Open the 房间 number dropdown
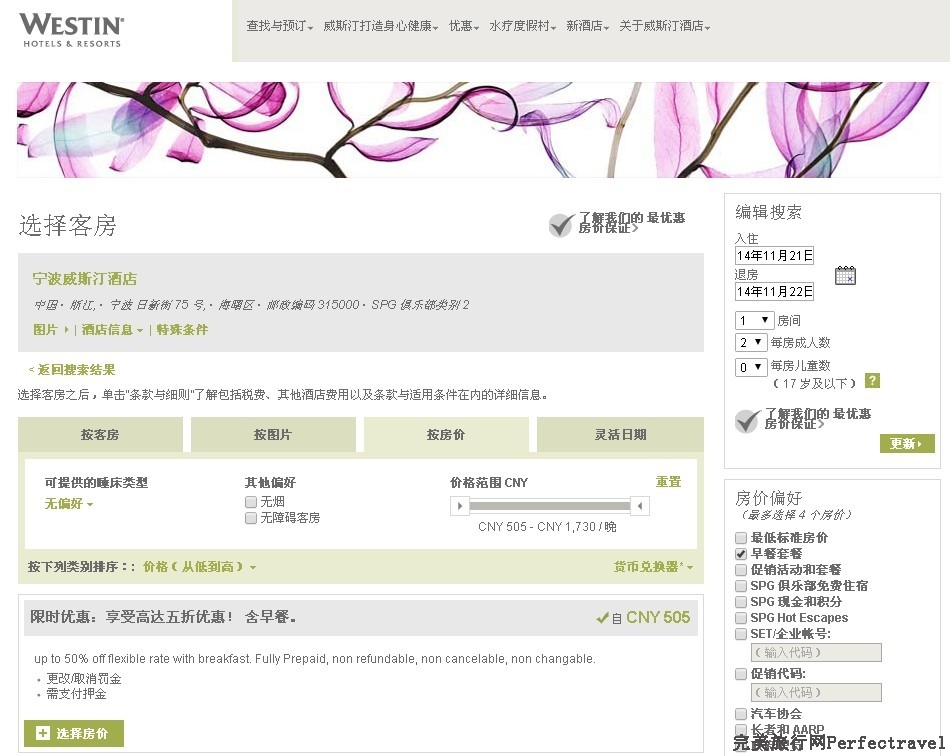 click(x=754, y=320)
